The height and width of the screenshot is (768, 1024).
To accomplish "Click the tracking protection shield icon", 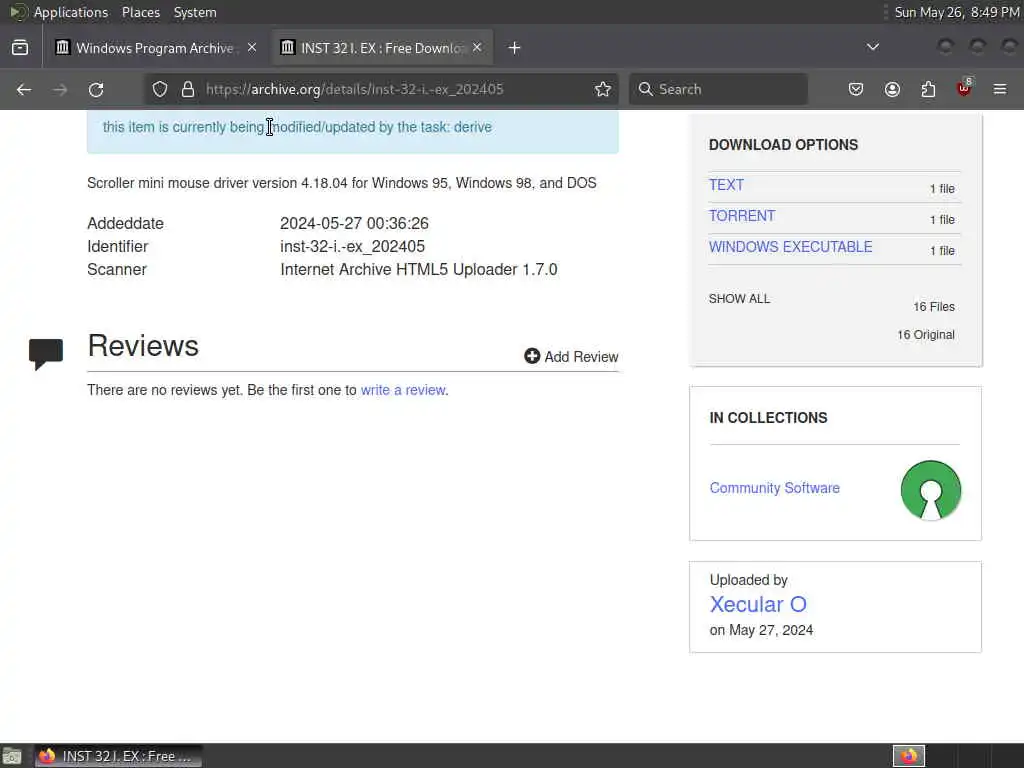I will point(160,89).
